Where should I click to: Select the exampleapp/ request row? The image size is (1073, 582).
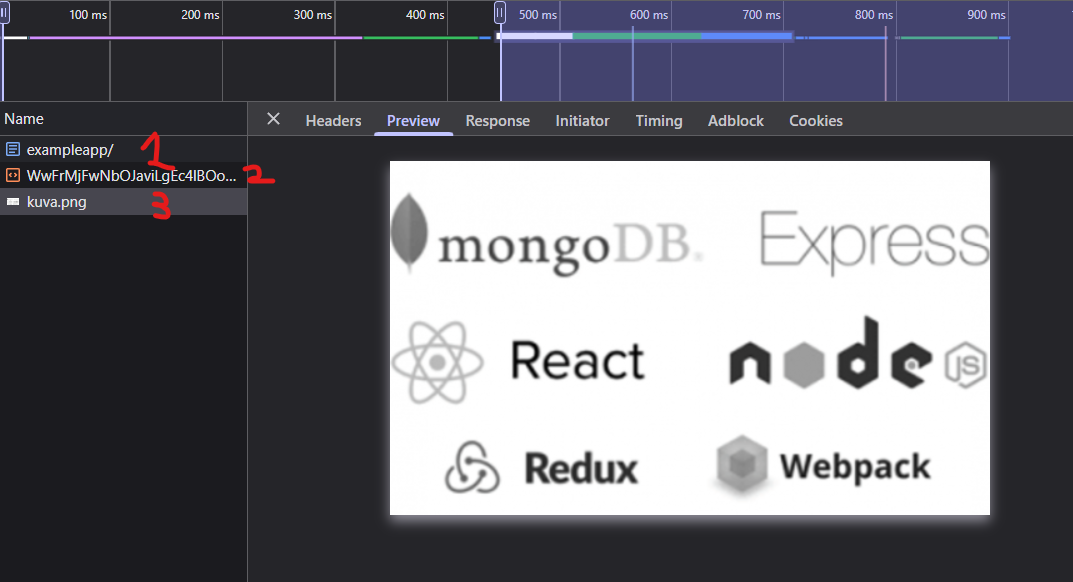click(x=70, y=150)
